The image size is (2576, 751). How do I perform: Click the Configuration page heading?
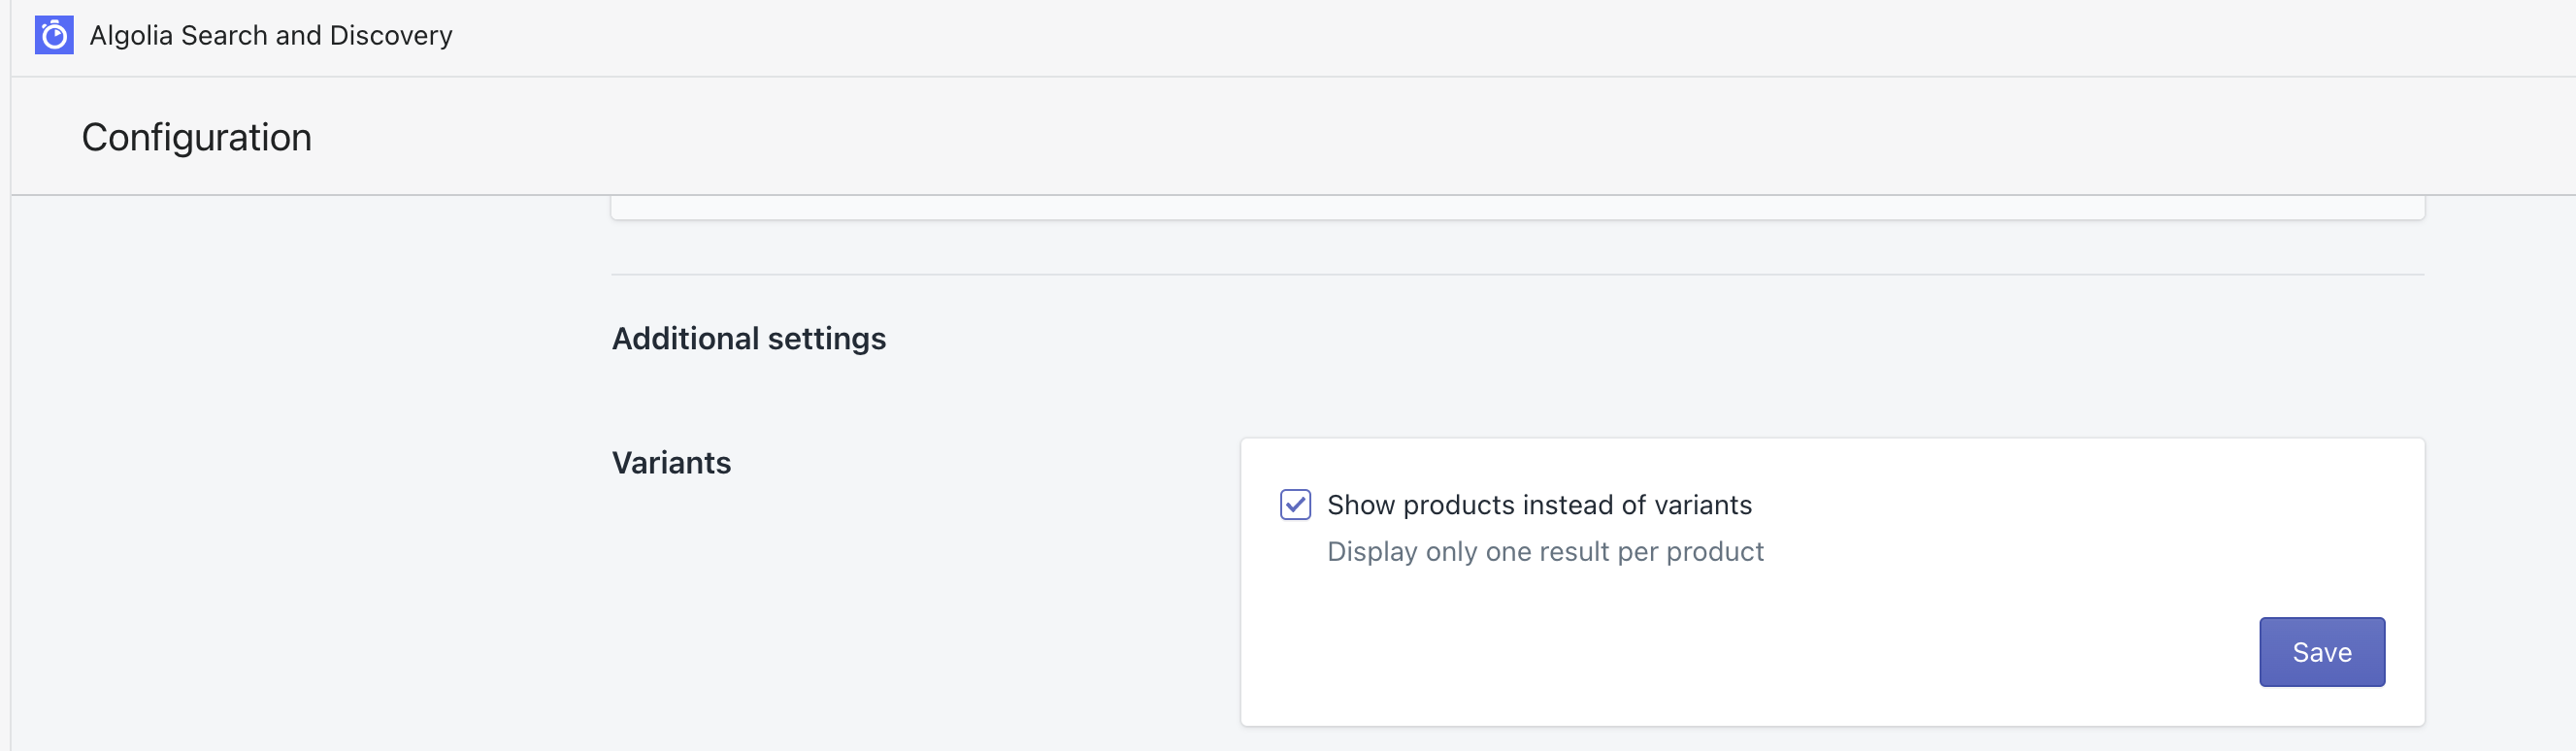coord(197,137)
